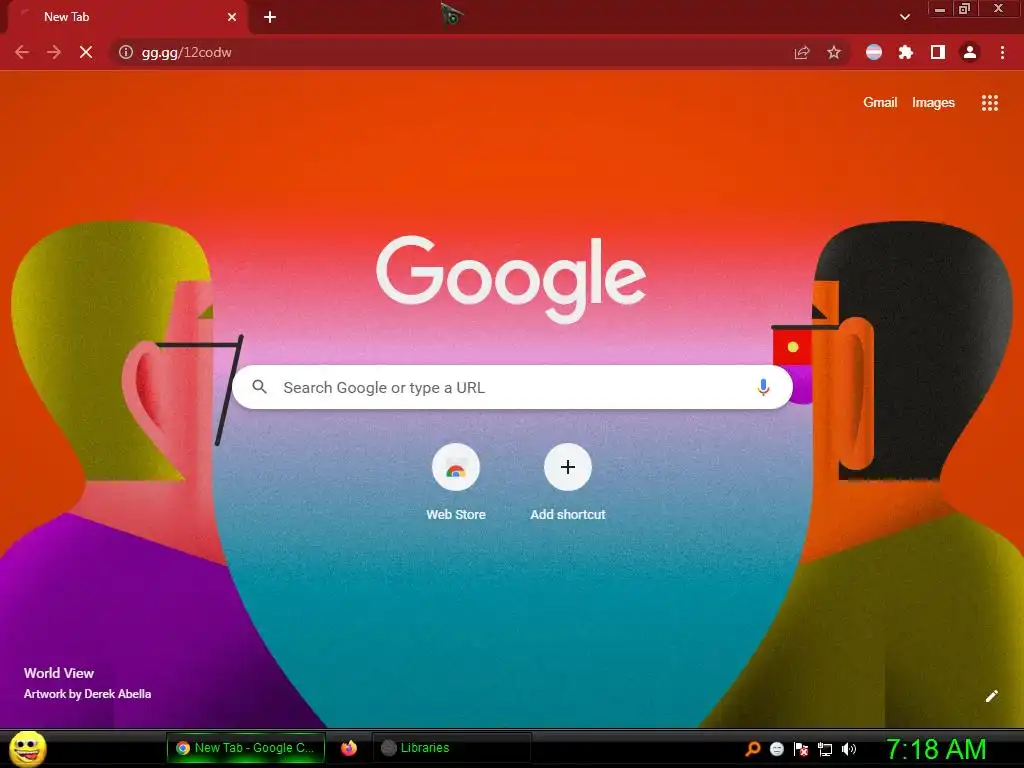The image size is (1024, 768).
Task: Minimize the Chrome window
Action: [940, 9]
